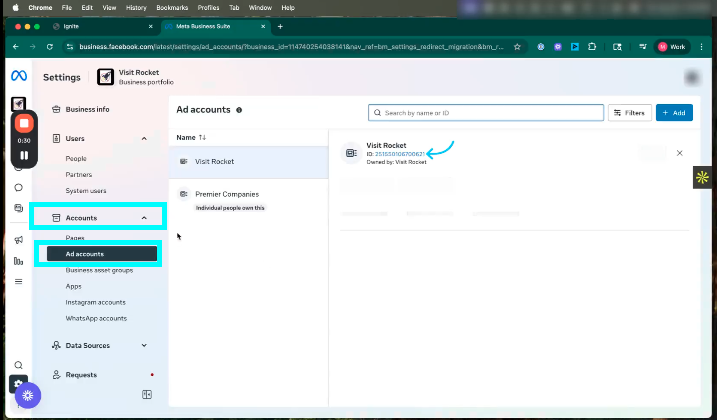Select Instagram accounts in the sidebar
Image resolution: width=717 pixels, height=420 pixels.
click(x=96, y=302)
